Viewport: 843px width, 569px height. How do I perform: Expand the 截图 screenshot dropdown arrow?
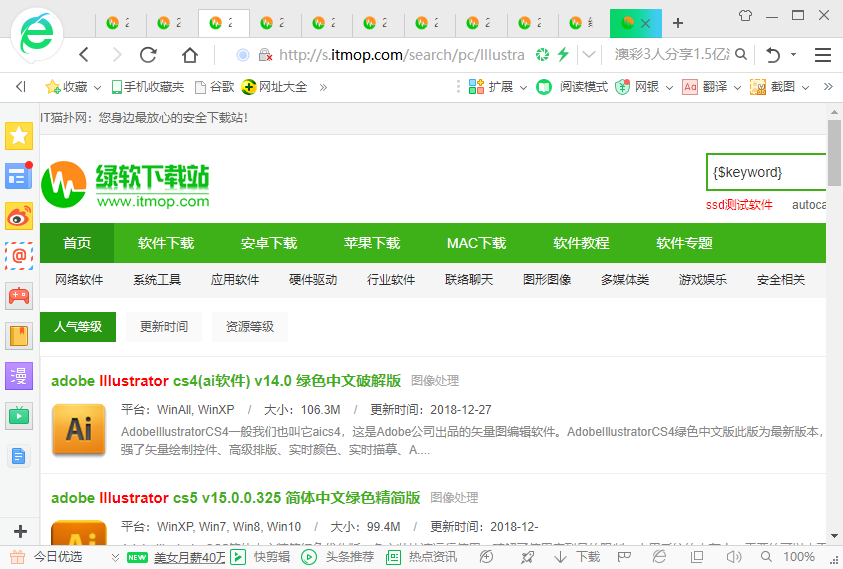pos(805,87)
